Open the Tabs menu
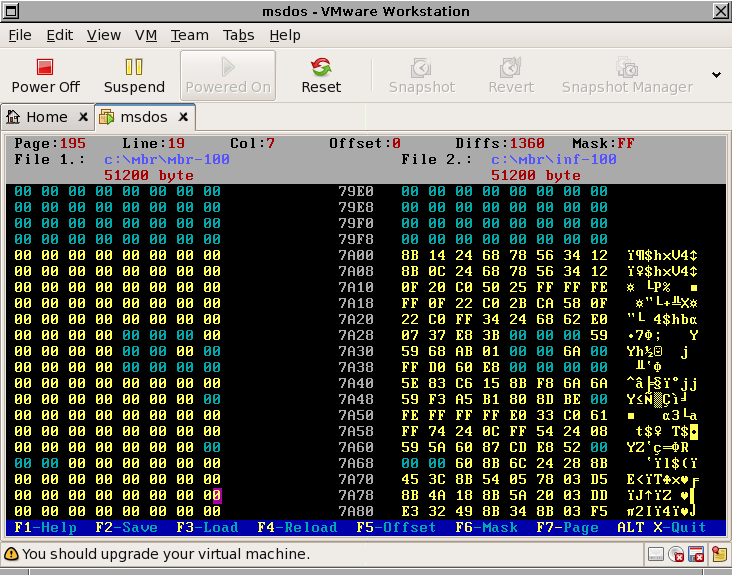Screen dimensions: 732x575 pyautogui.click(x=239, y=35)
